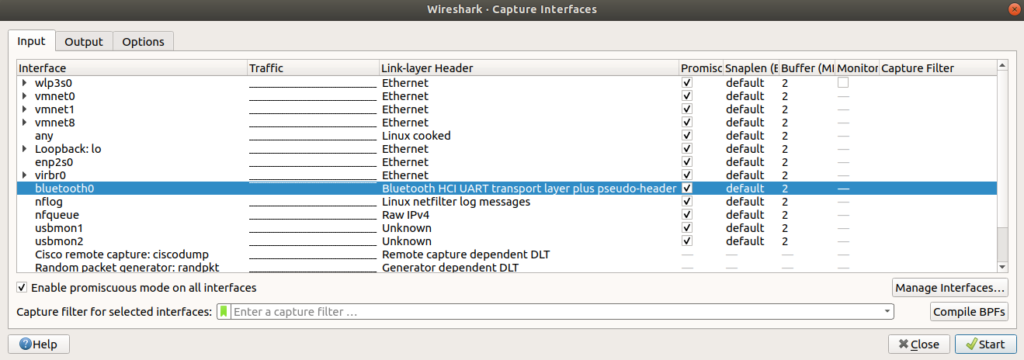Click the Snaplen default cell for wlp3s0

(744, 83)
